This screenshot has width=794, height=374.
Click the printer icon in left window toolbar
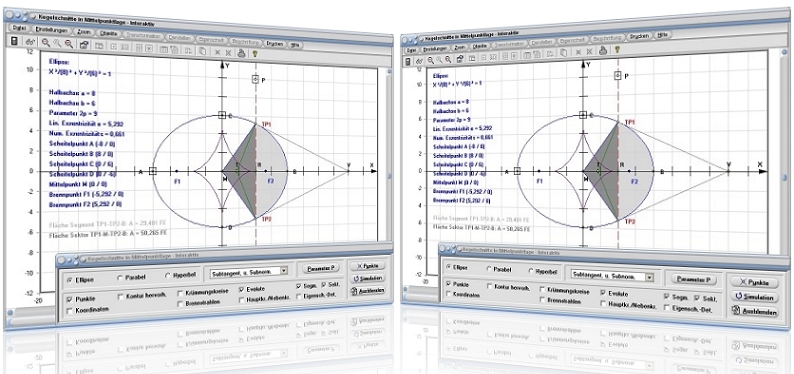click(242, 52)
